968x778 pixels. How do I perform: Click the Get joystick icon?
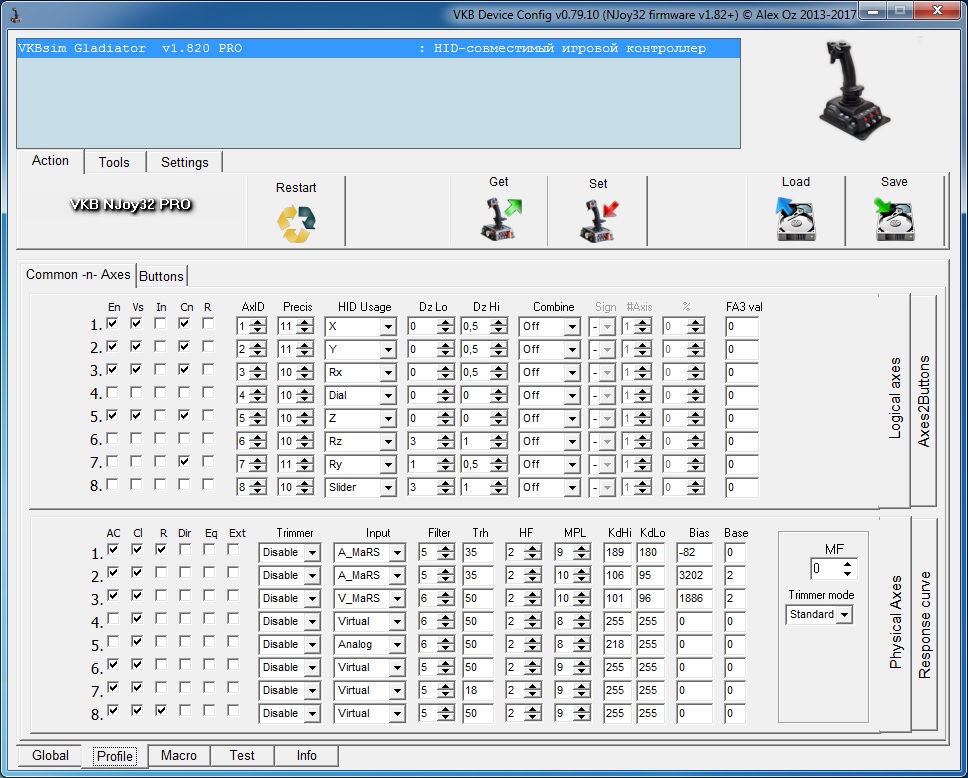[x=501, y=219]
